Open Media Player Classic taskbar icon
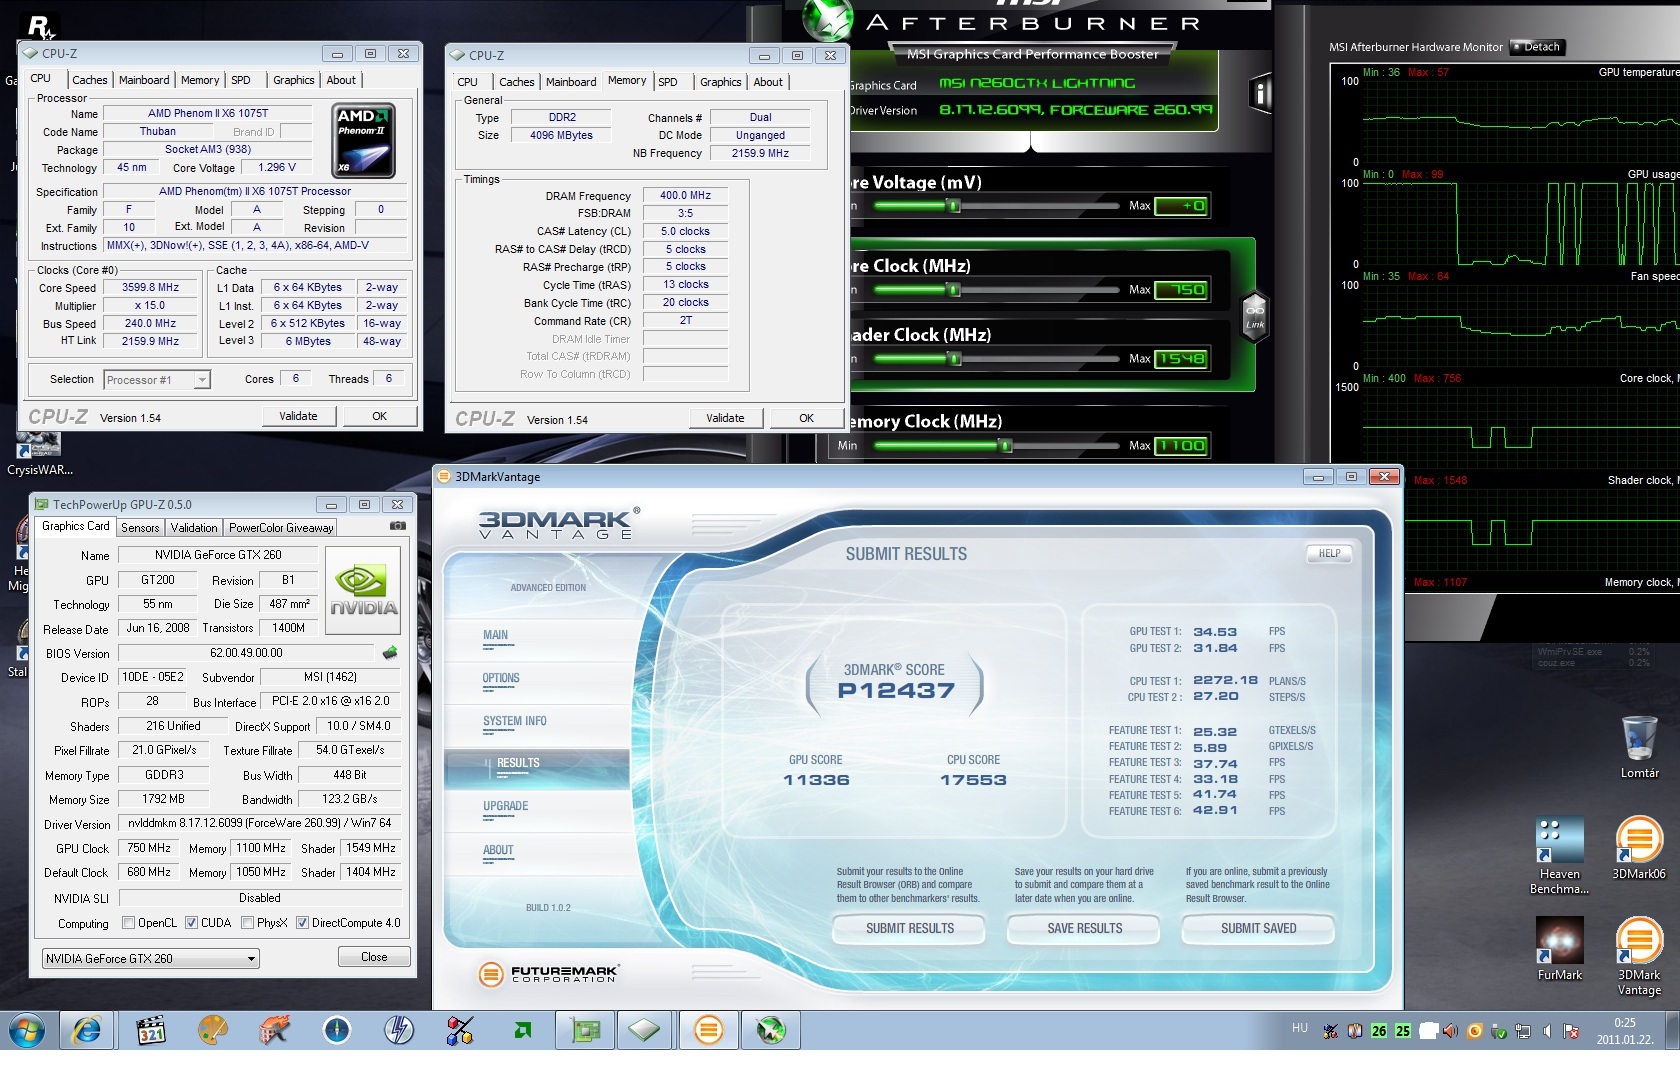The image size is (1680, 1076). [150, 1030]
